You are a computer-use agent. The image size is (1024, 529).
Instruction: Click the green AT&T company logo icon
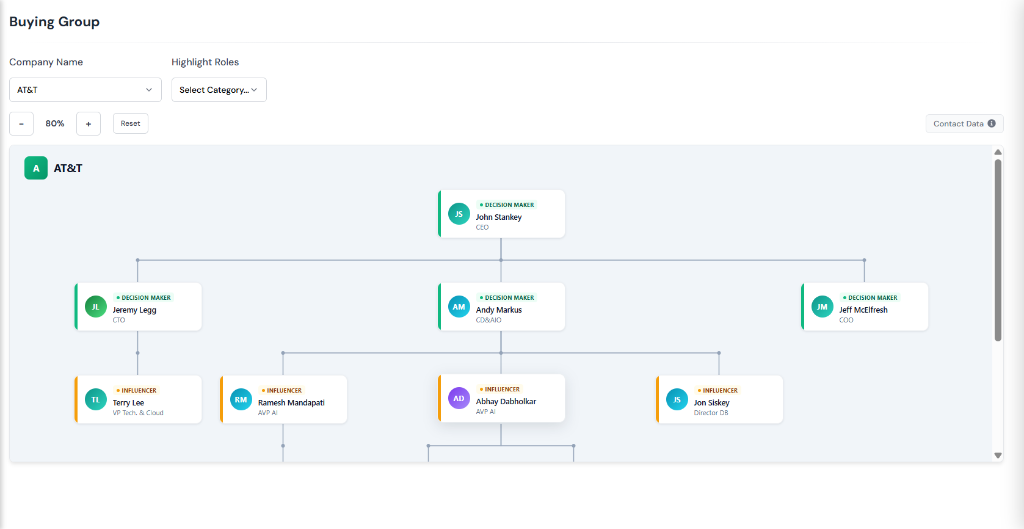pyautogui.click(x=36, y=168)
